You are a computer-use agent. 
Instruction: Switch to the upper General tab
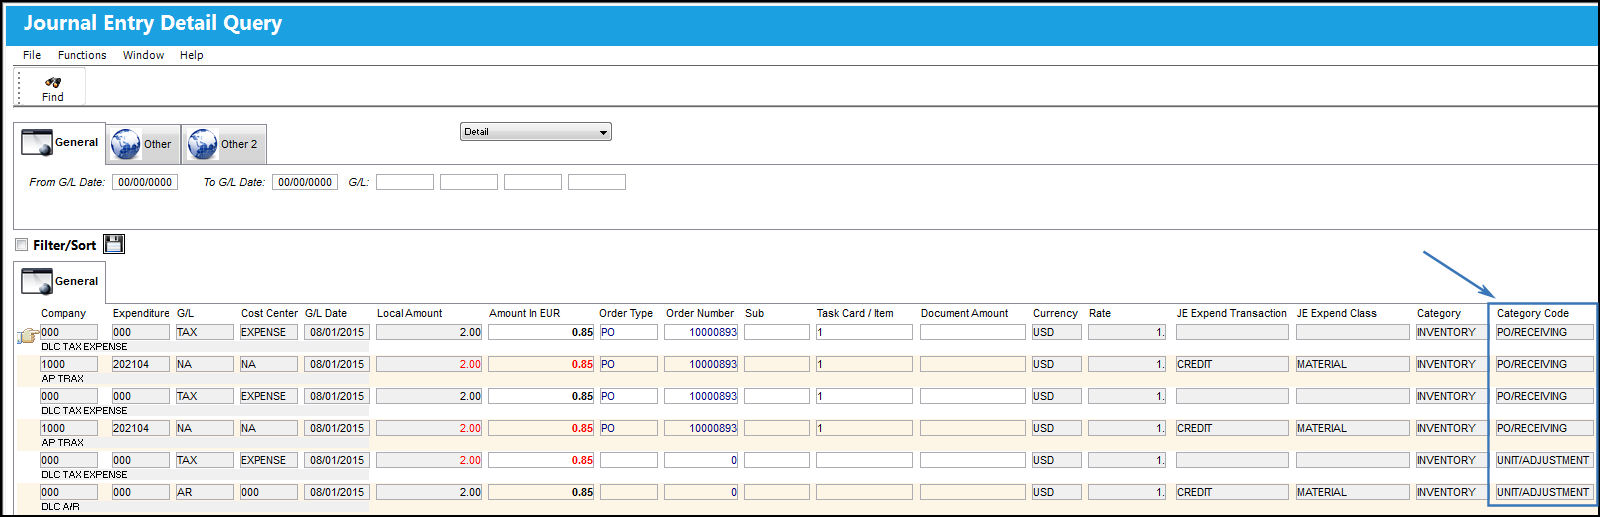[x=60, y=142]
